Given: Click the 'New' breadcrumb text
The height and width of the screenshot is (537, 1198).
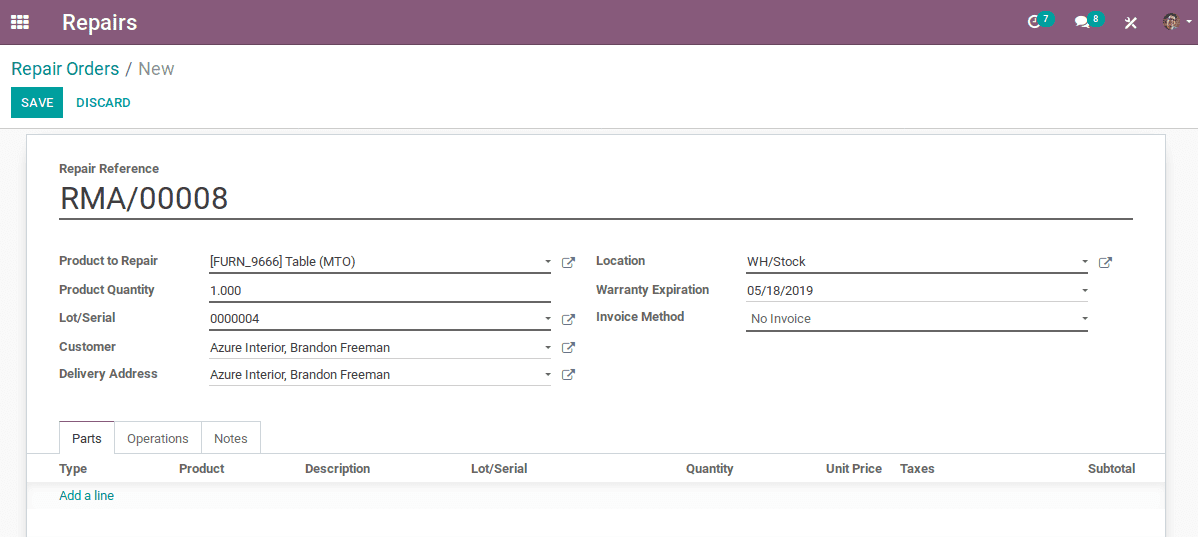Looking at the screenshot, I should point(157,69).
